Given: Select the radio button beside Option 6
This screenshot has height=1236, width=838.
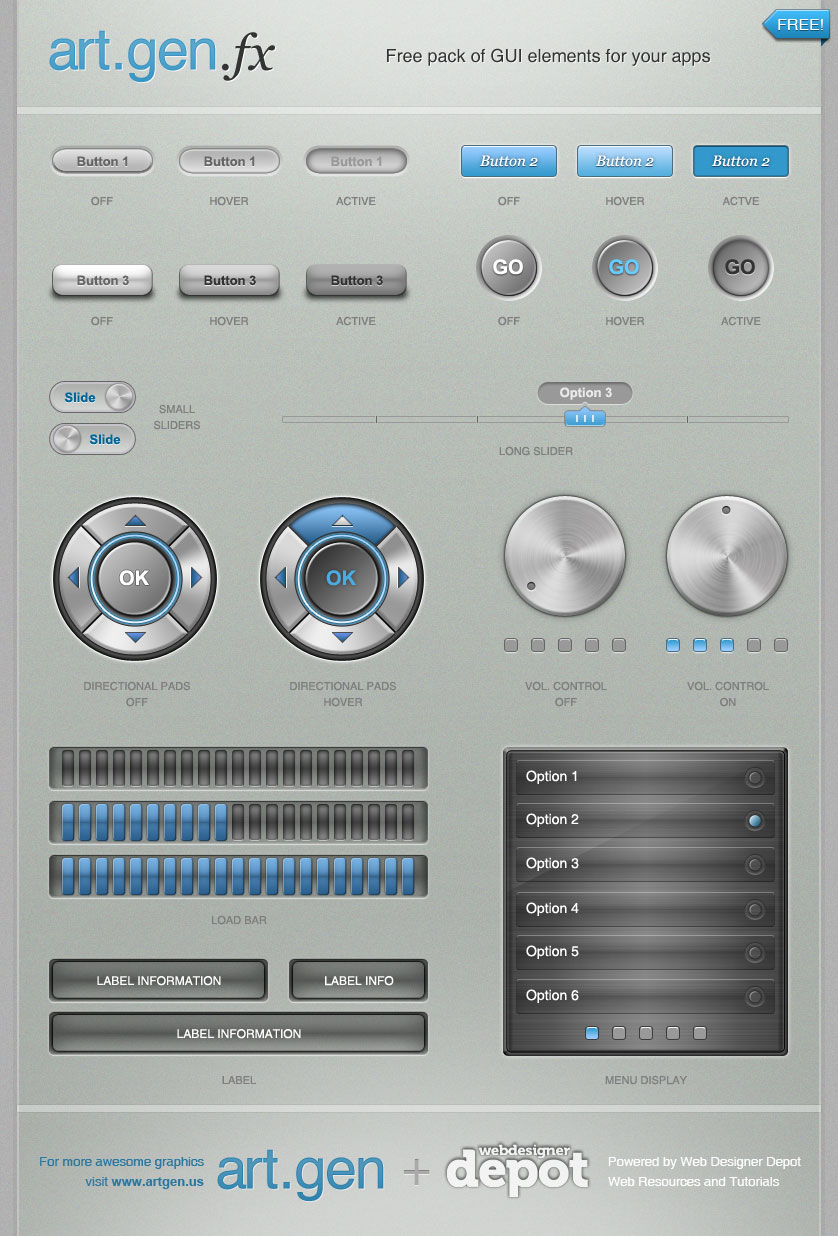Looking at the screenshot, I should click(755, 996).
